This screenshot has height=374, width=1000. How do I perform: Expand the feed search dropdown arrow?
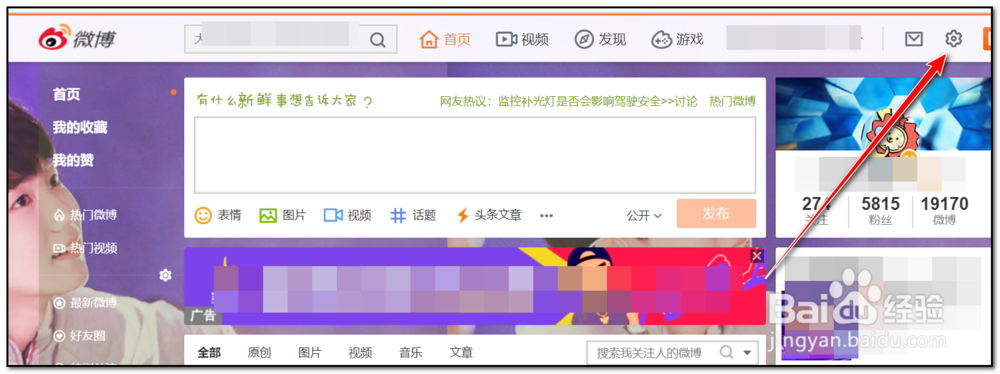click(747, 353)
